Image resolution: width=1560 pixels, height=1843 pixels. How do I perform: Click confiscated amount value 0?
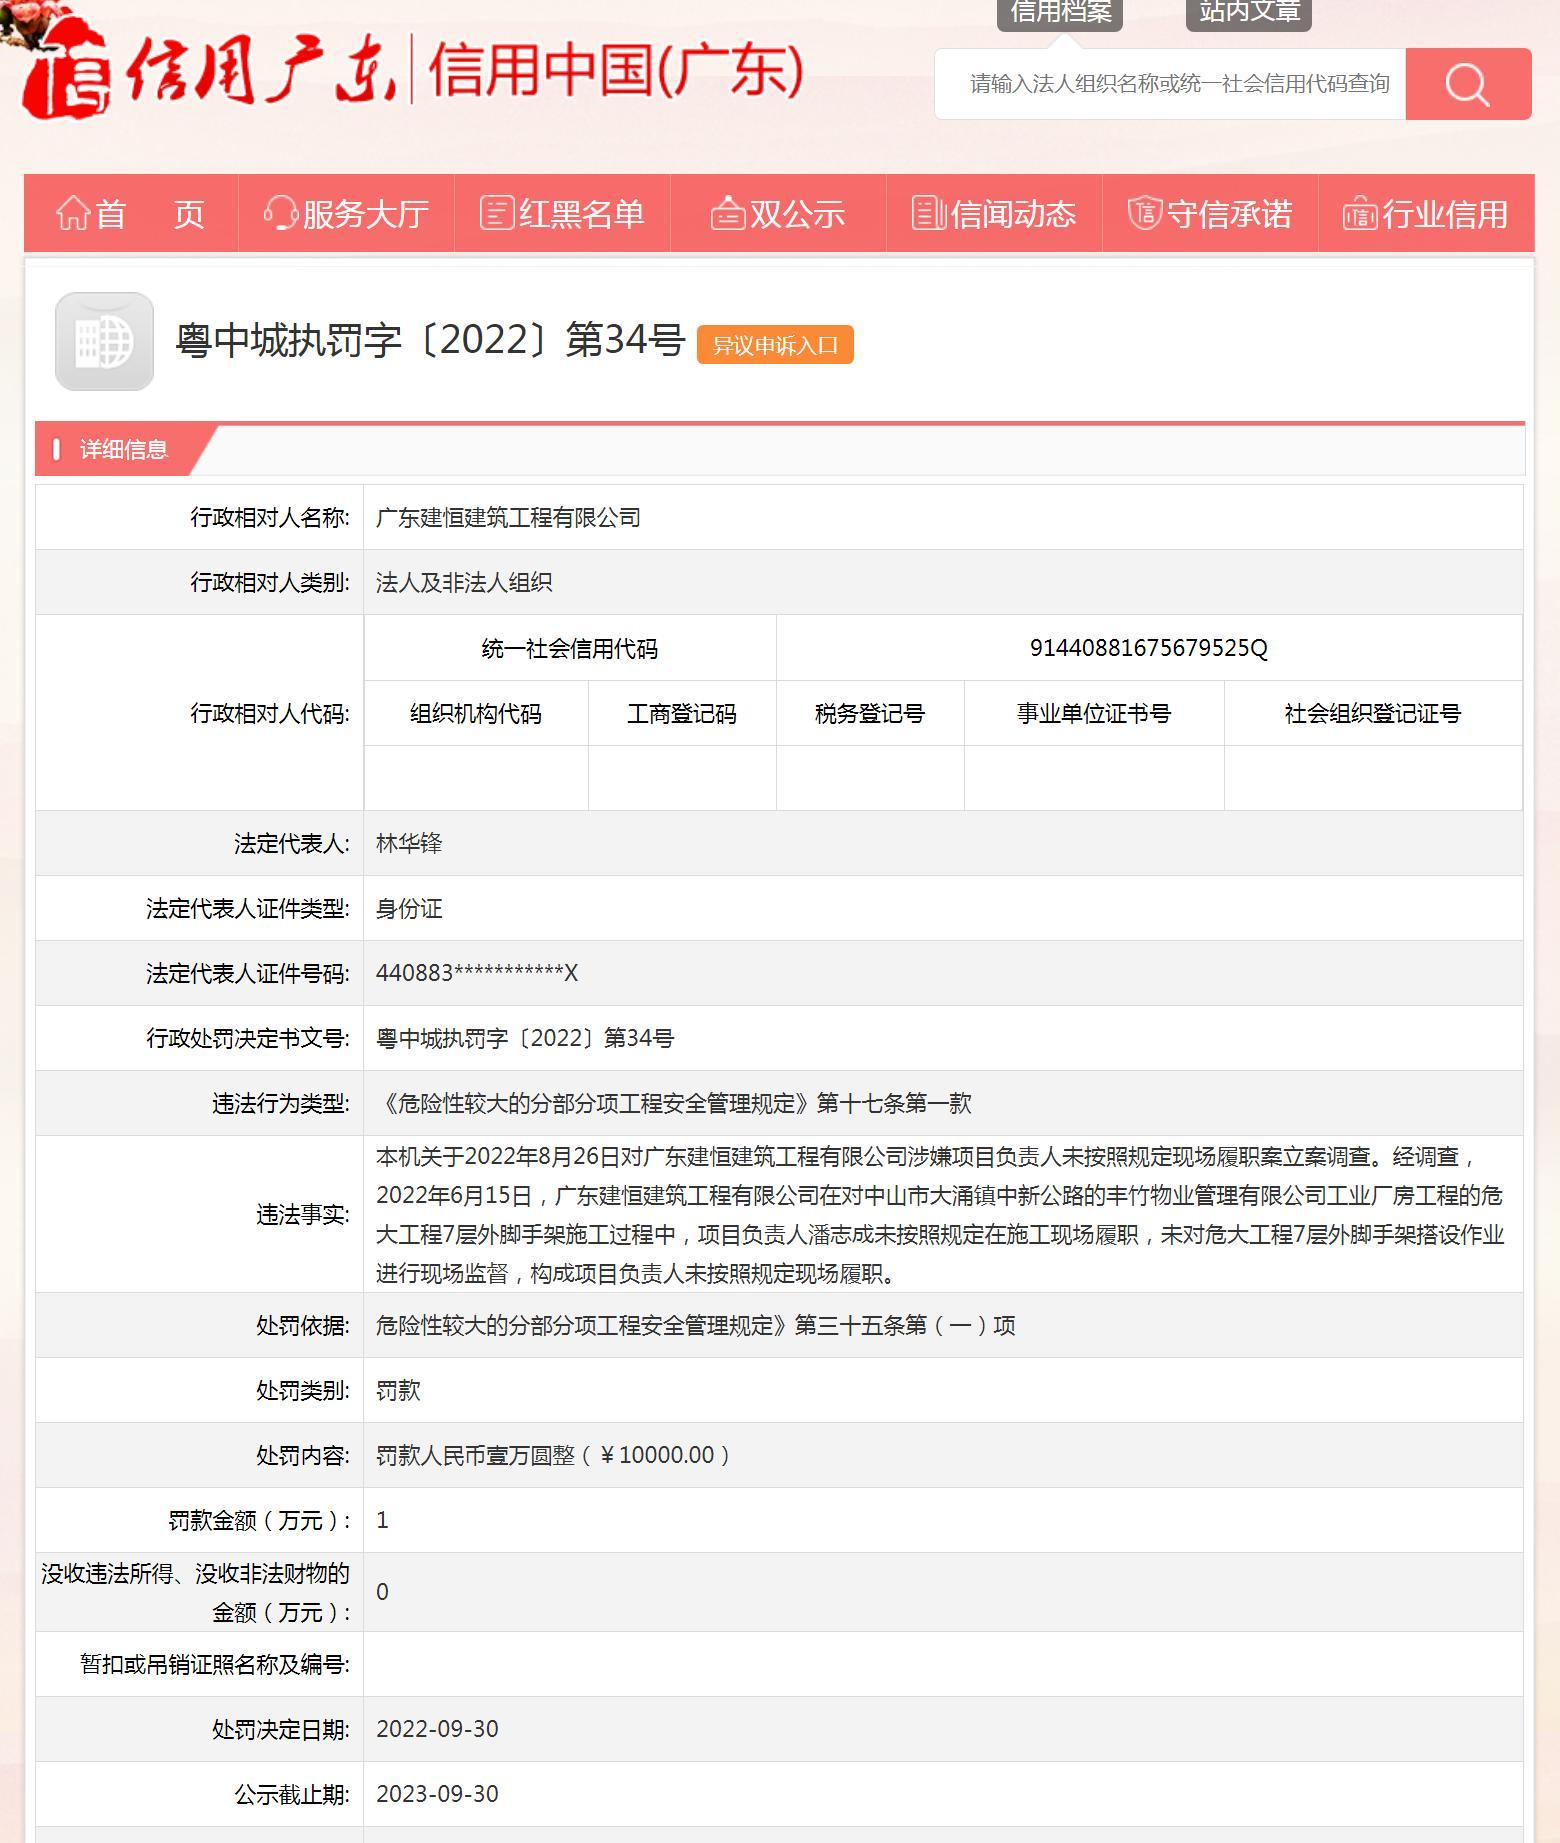pyautogui.click(x=382, y=1592)
